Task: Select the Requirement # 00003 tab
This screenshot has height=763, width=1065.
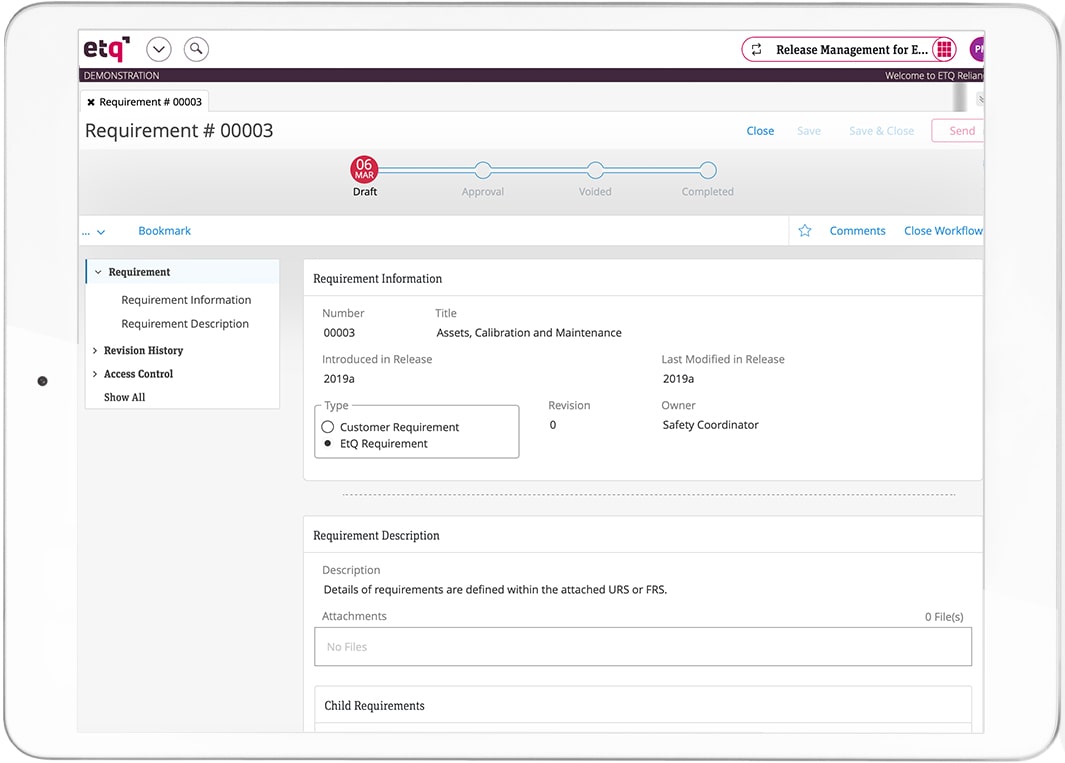Action: (150, 102)
